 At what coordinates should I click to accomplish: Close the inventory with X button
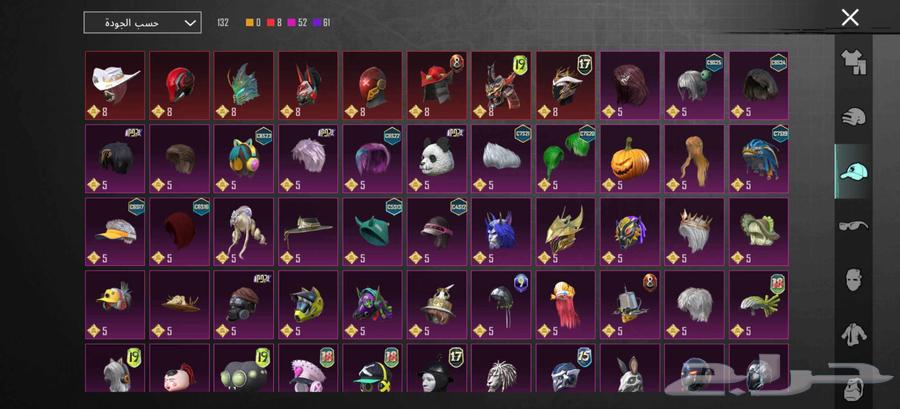click(850, 17)
